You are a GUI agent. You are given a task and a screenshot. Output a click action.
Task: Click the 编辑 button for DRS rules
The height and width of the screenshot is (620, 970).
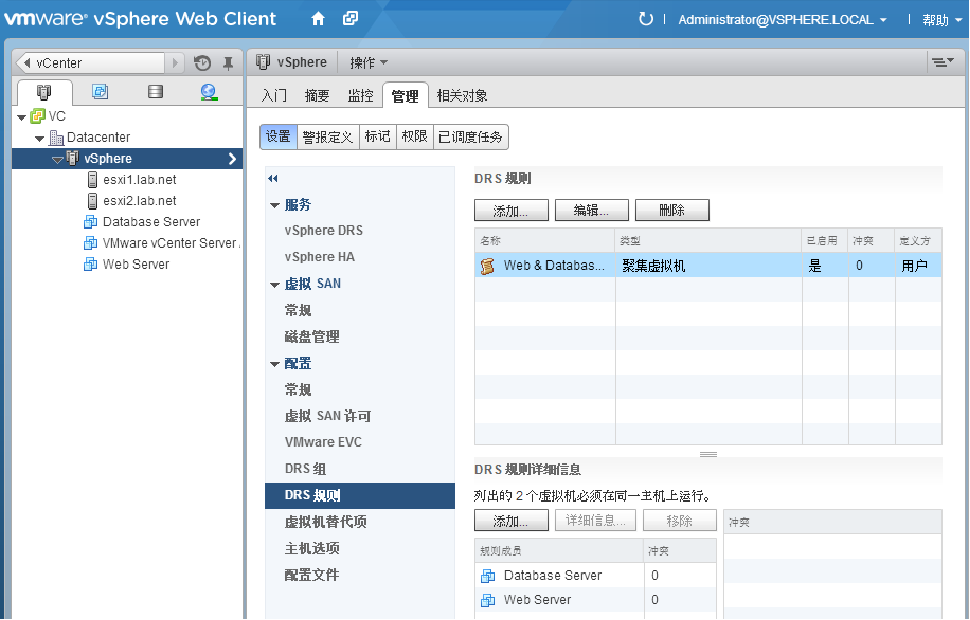591,210
